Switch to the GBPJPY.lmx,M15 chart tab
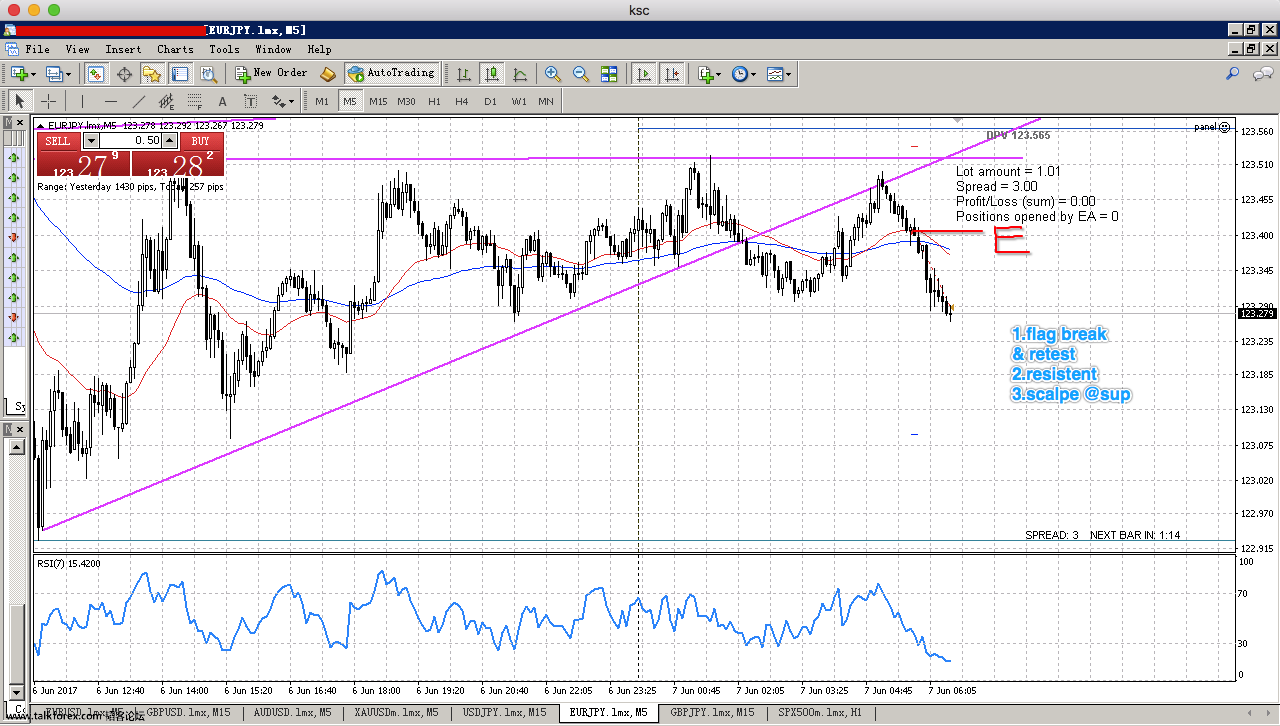The image size is (1280, 726). (712, 713)
